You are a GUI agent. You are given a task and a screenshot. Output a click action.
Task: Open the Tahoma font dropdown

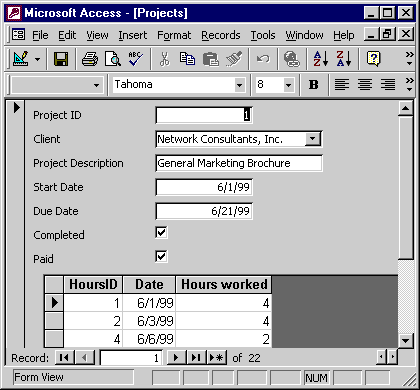pyautogui.click(x=239, y=85)
